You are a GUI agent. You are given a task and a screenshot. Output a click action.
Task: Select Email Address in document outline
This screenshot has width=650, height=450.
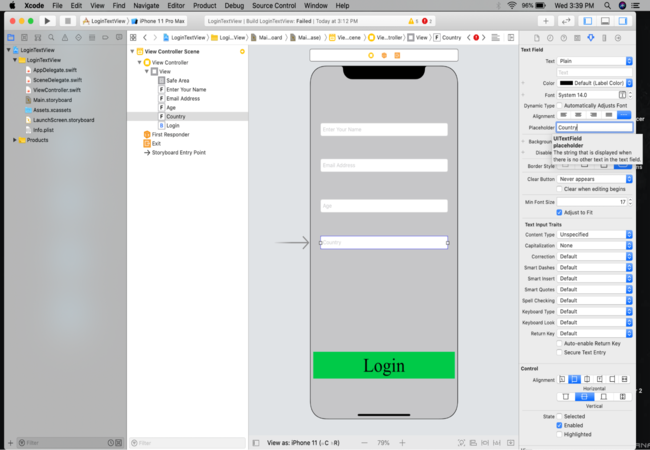[183, 99]
